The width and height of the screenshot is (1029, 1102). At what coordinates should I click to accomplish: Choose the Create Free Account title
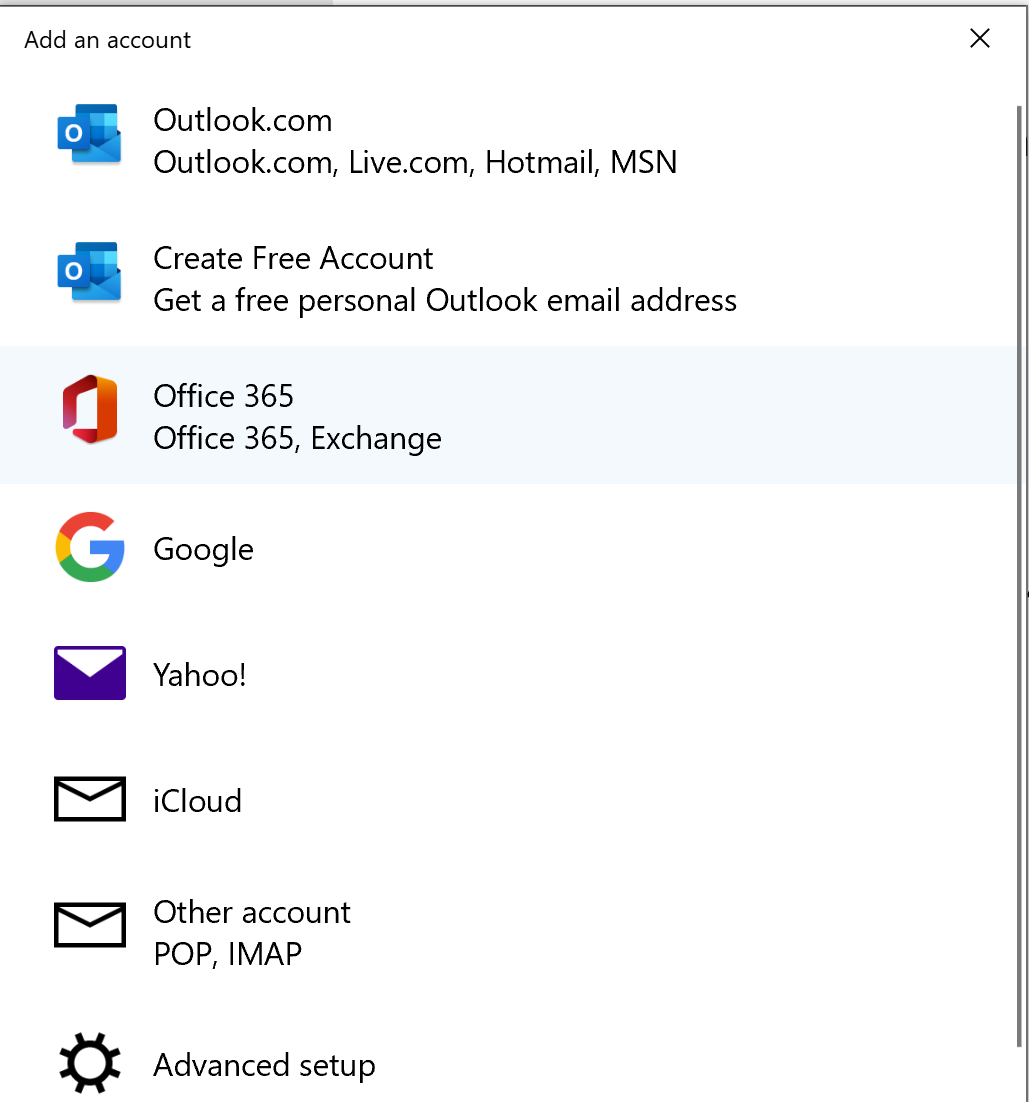pyautogui.click(x=293, y=258)
